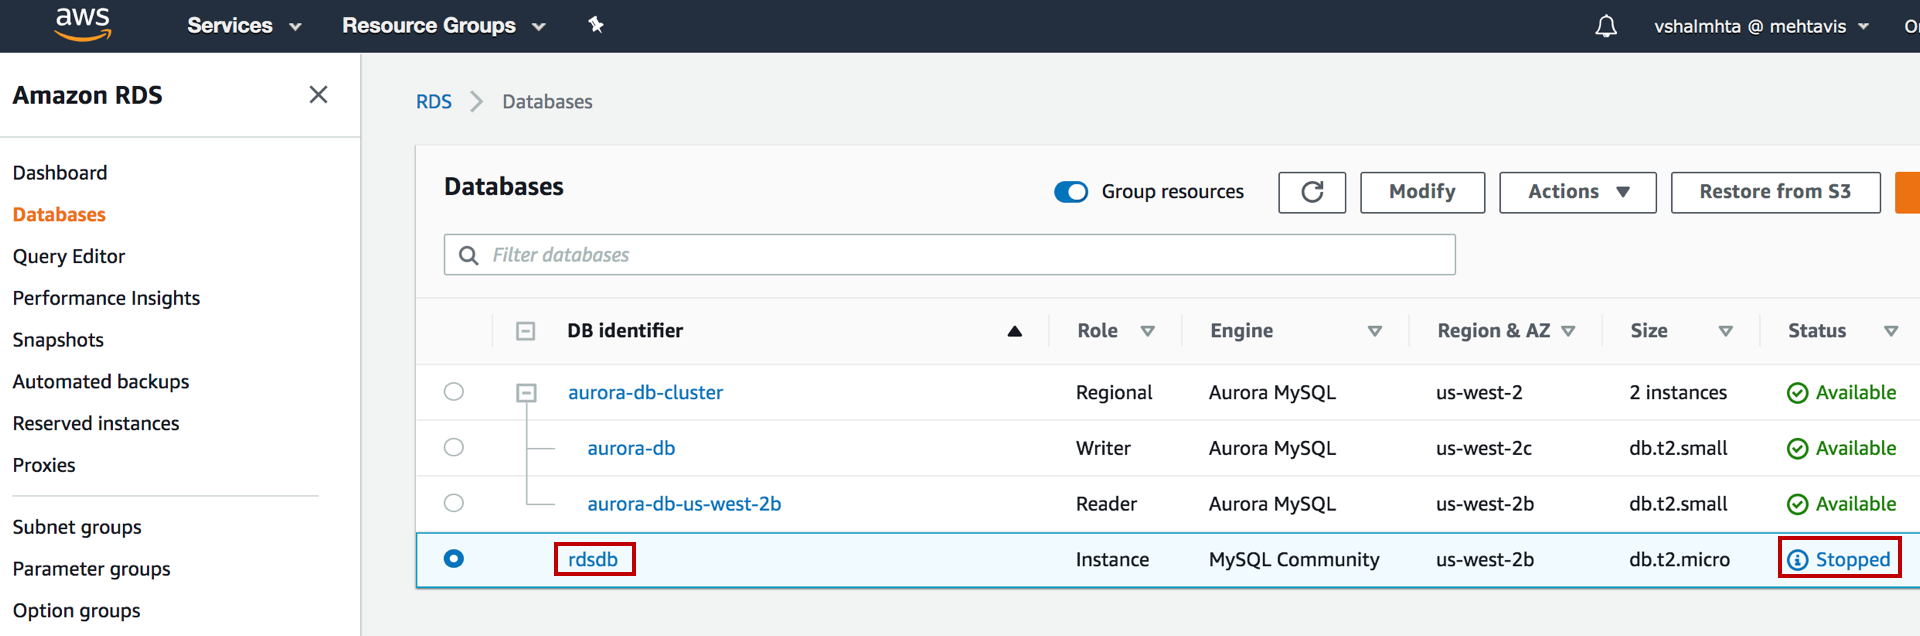This screenshot has height=636, width=1920.
Task: Click the pin shortcut icon in top bar
Action: [596, 25]
